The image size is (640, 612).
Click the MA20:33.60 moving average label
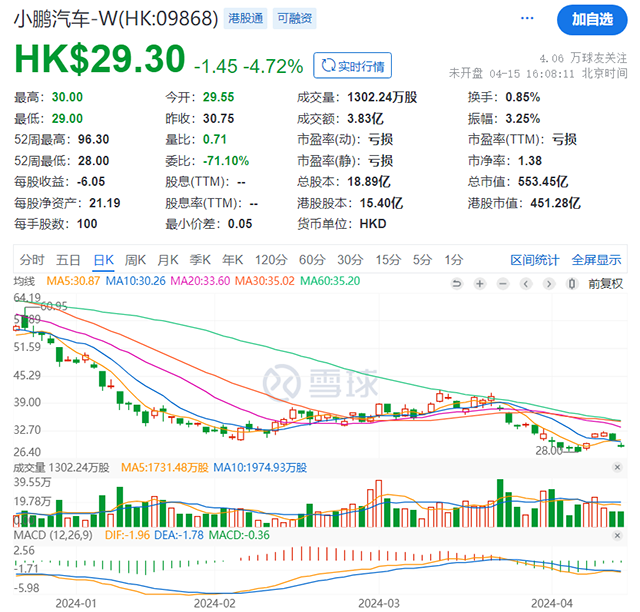tap(200, 281)
